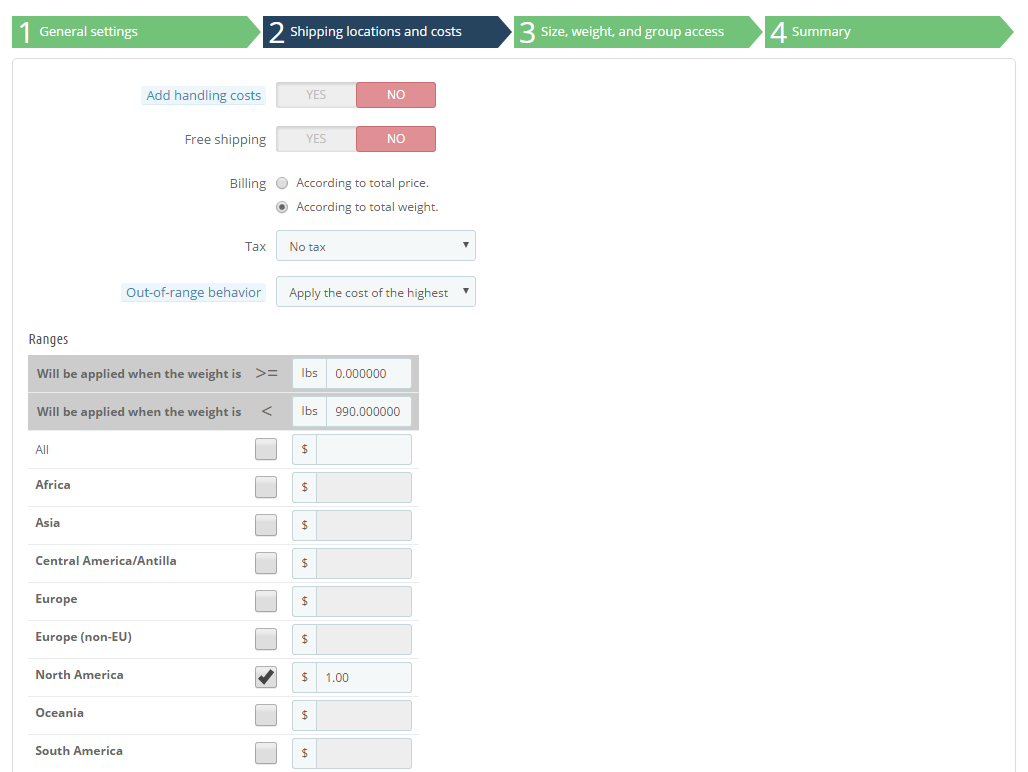Set Free shipping to YES
This screenshot has height=772, width=1028.
pyautogui.click(x=316, y=139)
